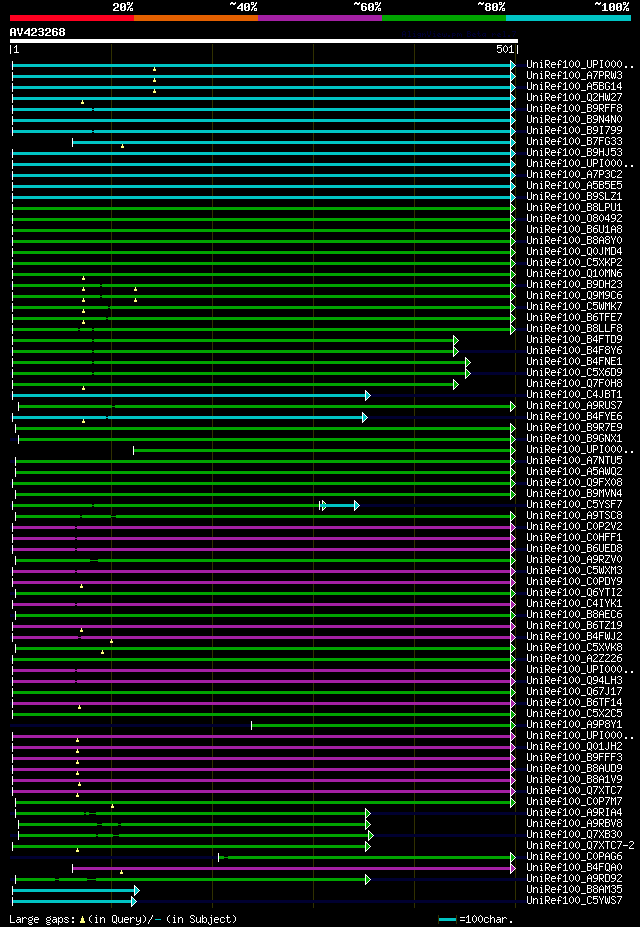Open the UniRef100_B9RFF8 hit label

574,109
